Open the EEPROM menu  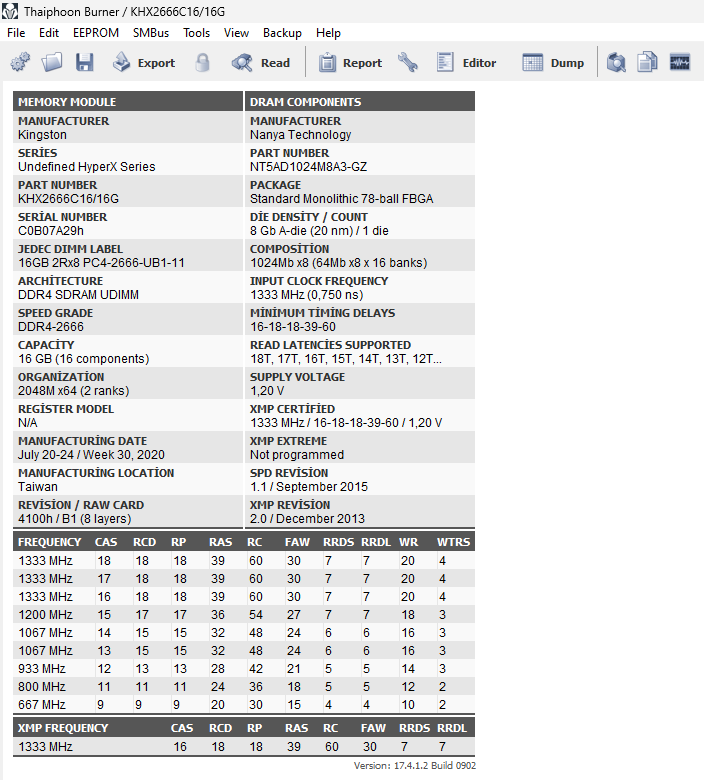96,33
